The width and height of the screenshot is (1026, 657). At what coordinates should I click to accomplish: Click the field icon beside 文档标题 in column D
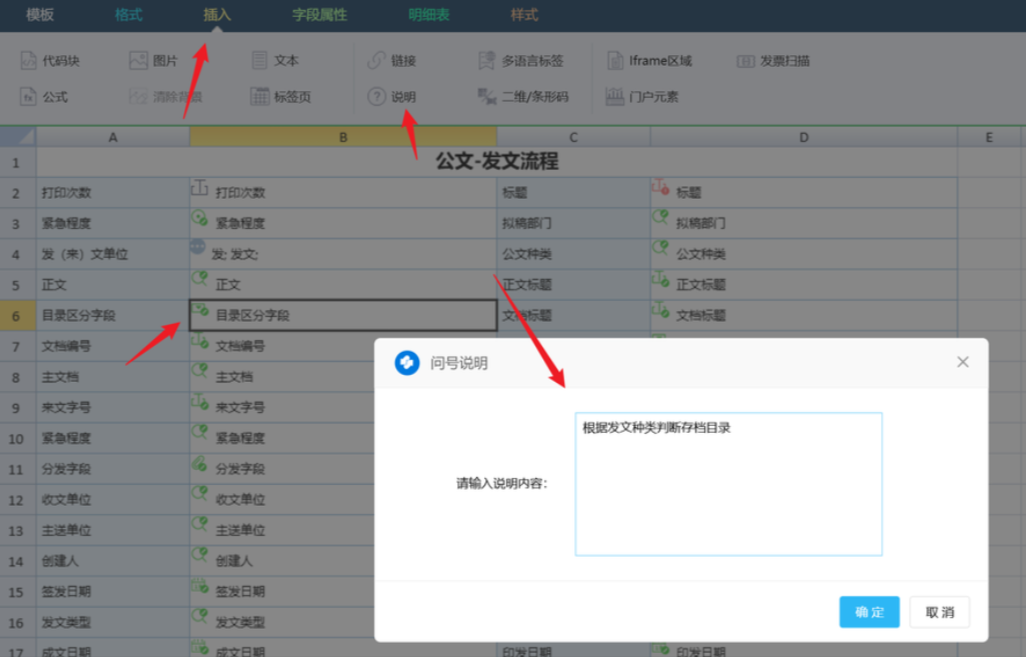pos(660,310)
